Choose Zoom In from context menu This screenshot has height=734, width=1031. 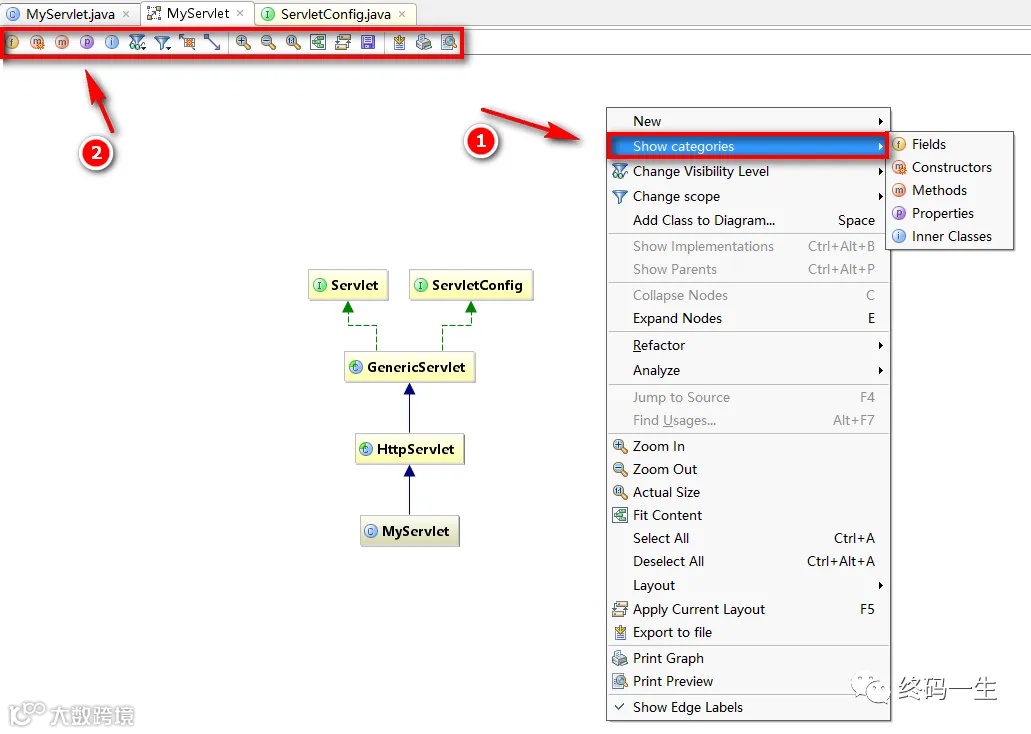pyautogui.click(x=748, y=446)
